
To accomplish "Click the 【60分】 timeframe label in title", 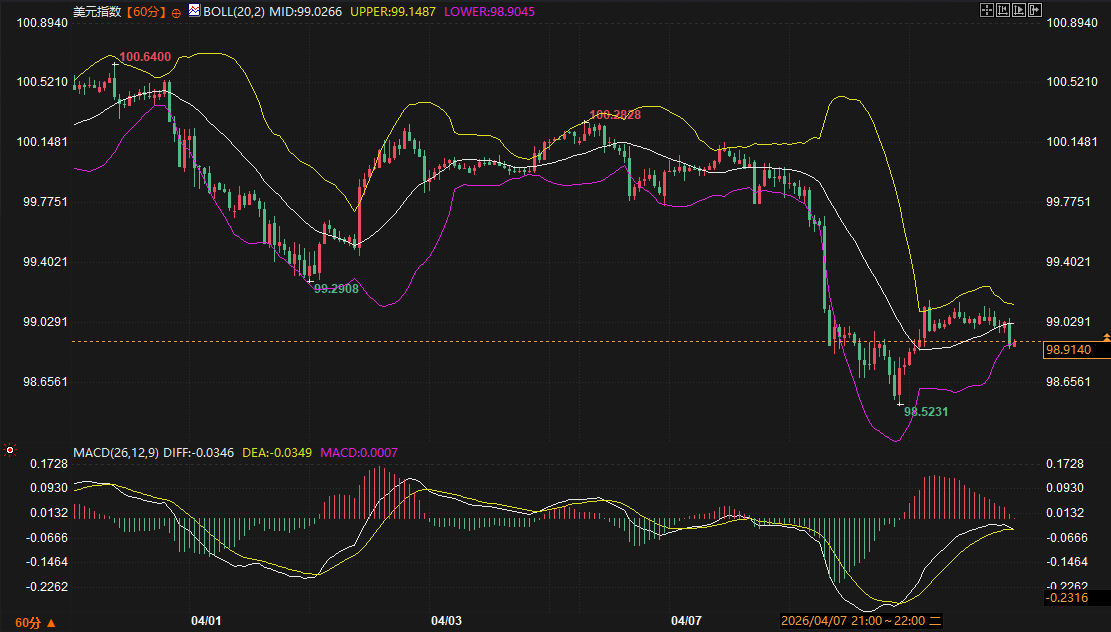I will click(x=147, y=12).
